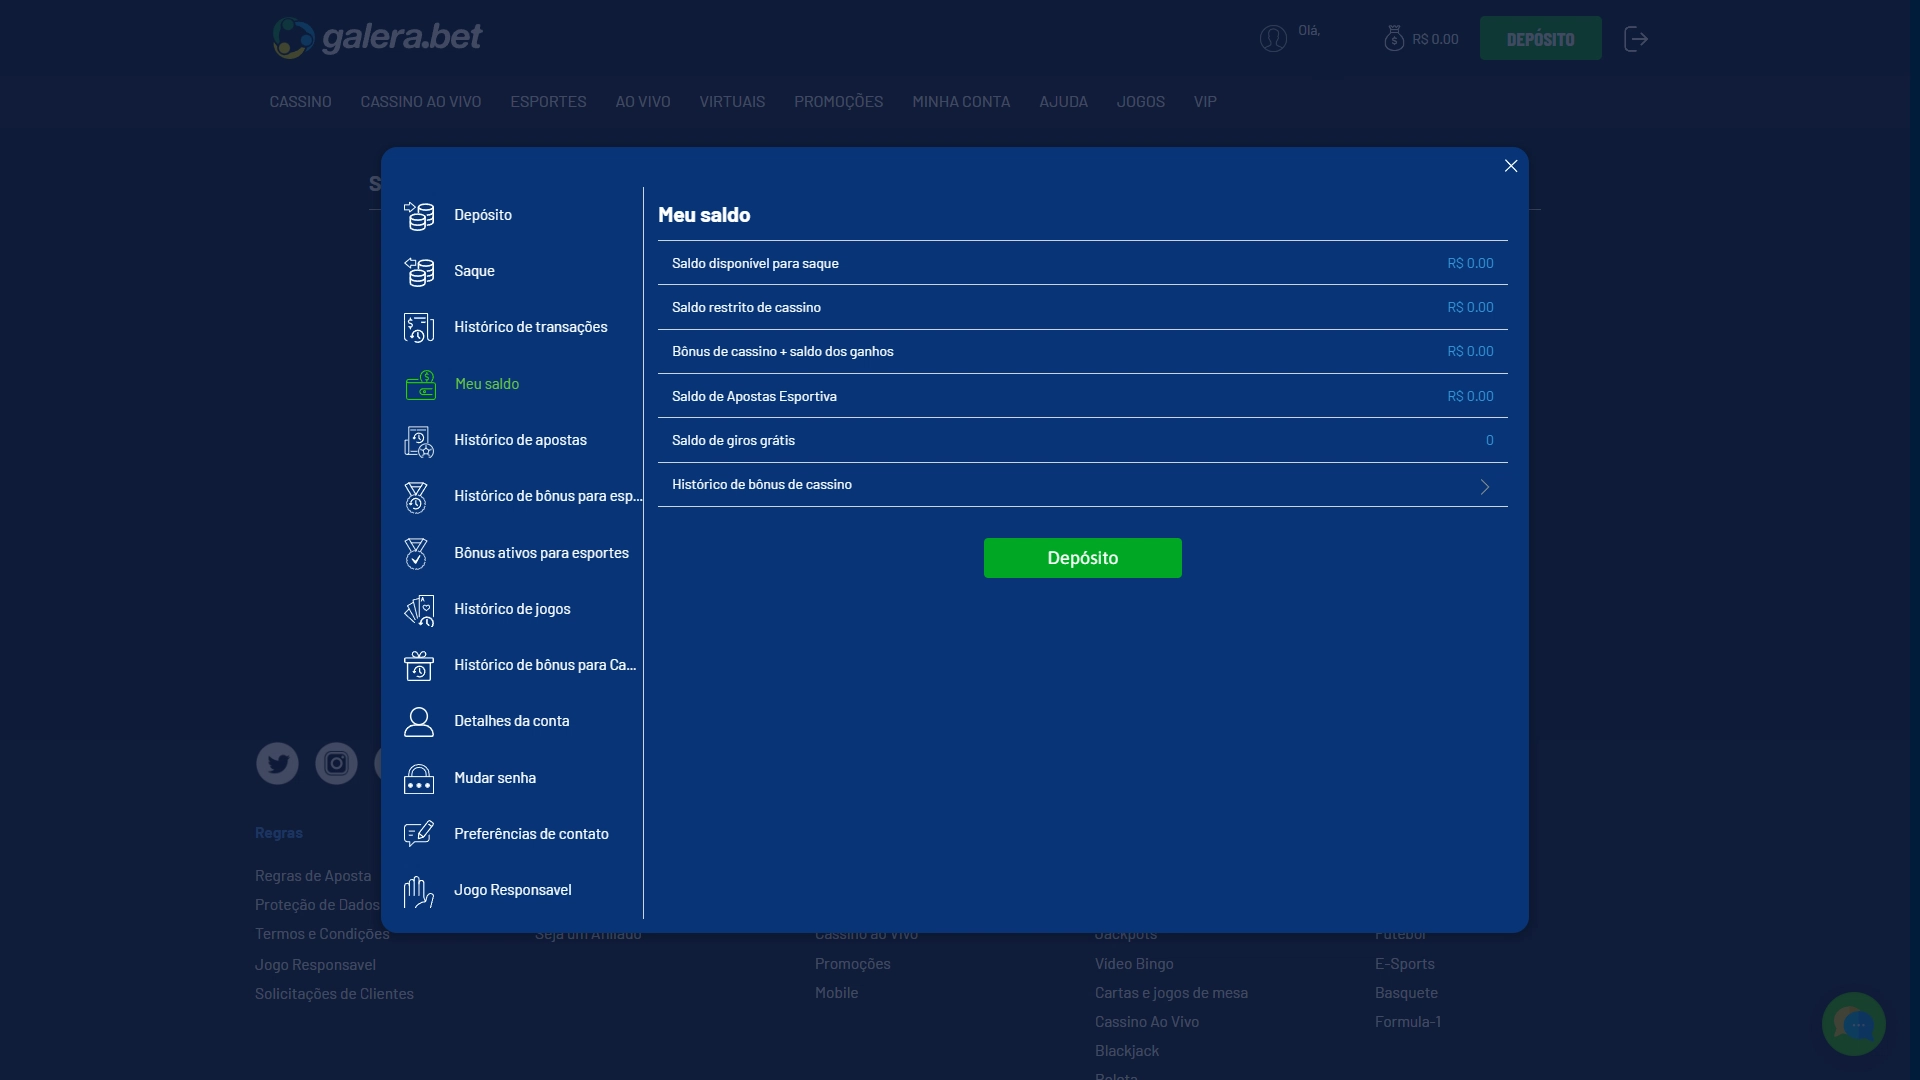Click the Depósito coins icon in sidebar
This screenshot has width=1920, height=1080.
tap(419, 215)
